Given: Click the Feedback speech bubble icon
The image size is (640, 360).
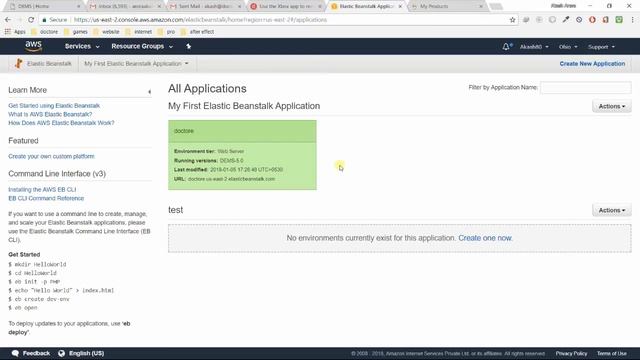Looking at the screenshot, I should pos(15,353).
